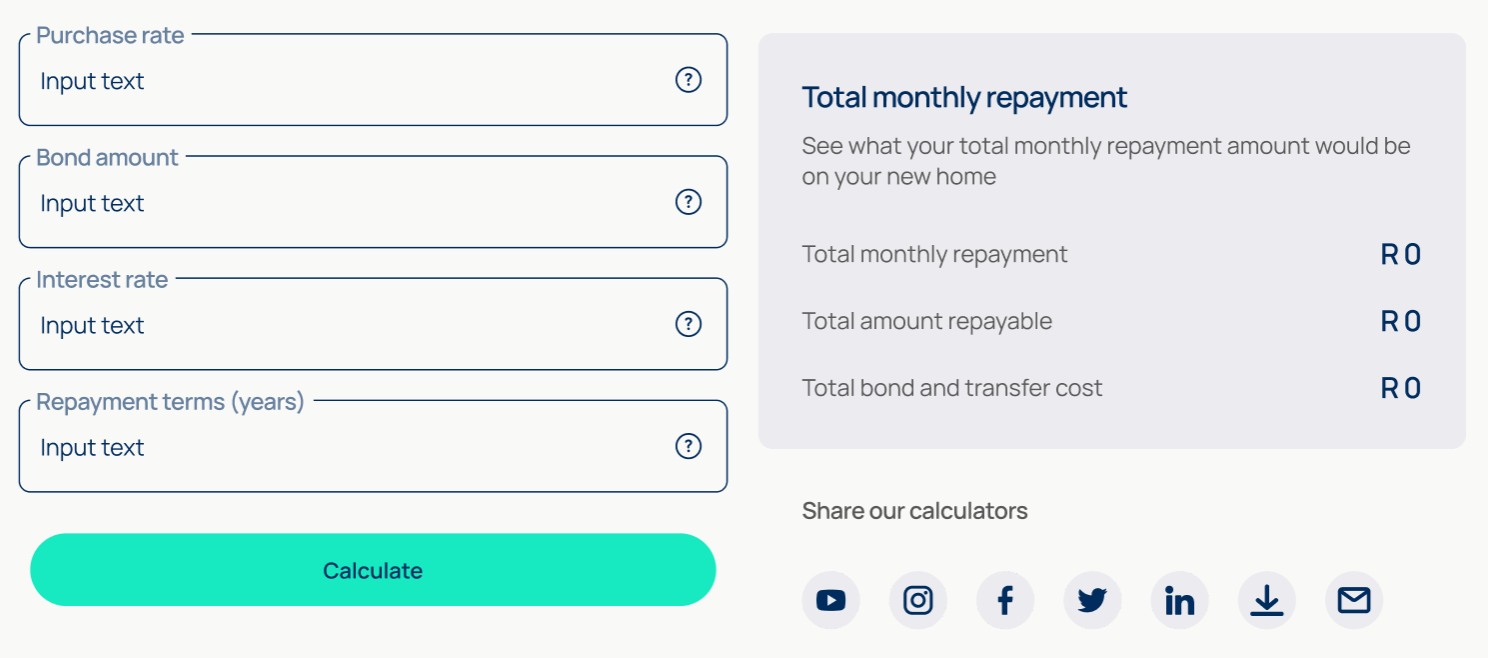
Task: Show help for the Interest rate field
Action: [x=688, y=324]
